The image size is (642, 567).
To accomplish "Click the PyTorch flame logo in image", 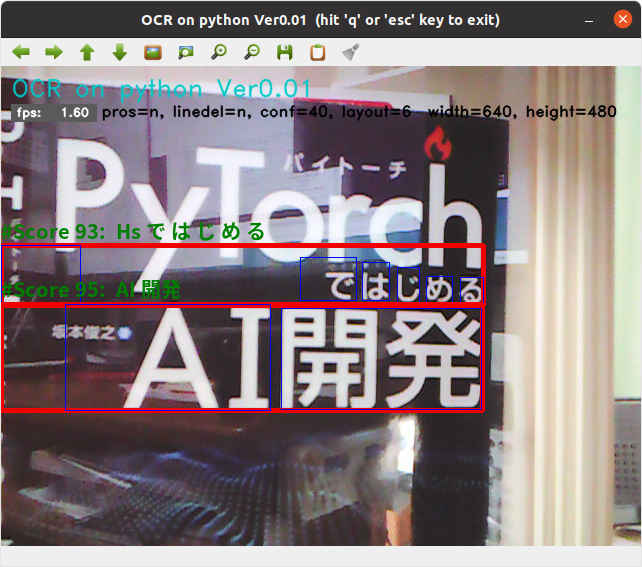I will pyautogui.click(x=437, y=146).
